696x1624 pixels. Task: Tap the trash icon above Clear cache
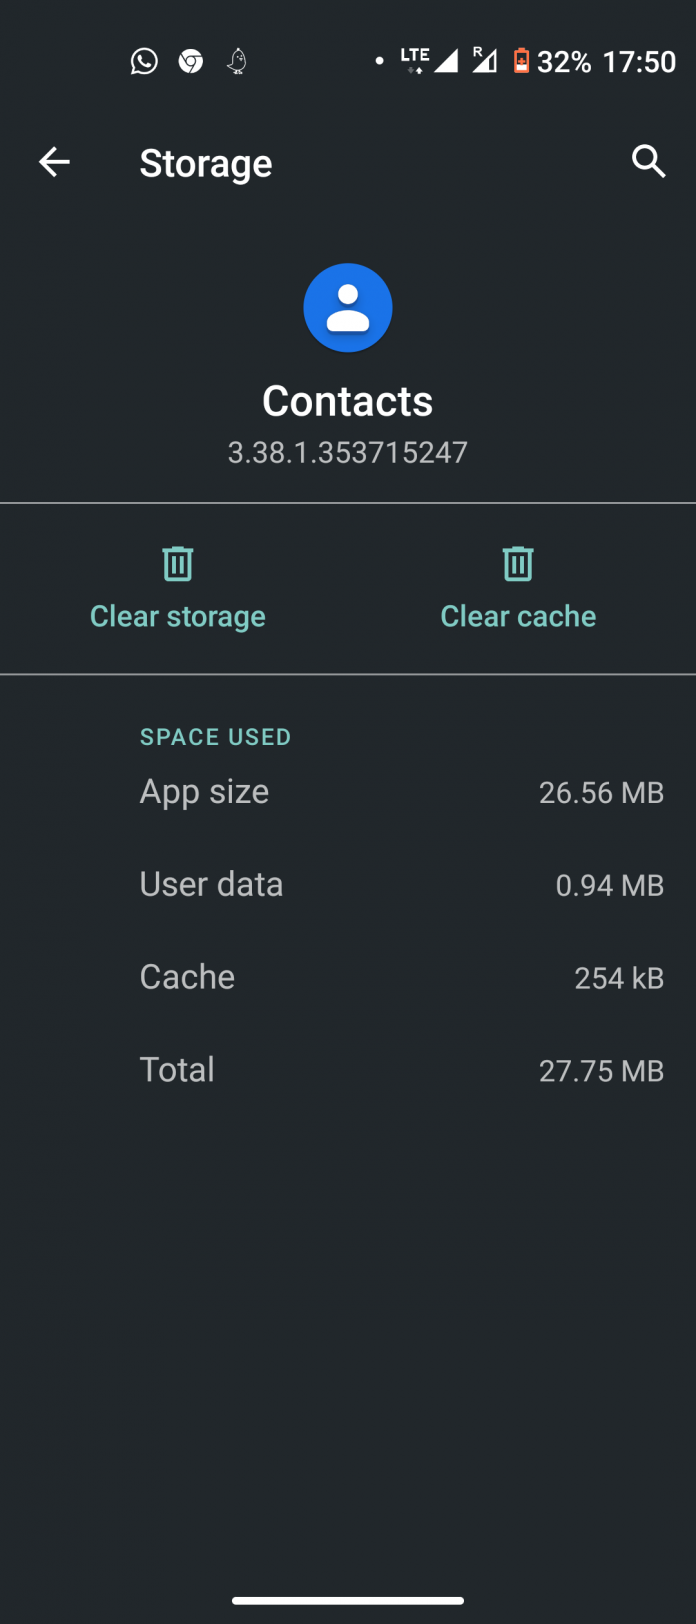pos(518,564)
